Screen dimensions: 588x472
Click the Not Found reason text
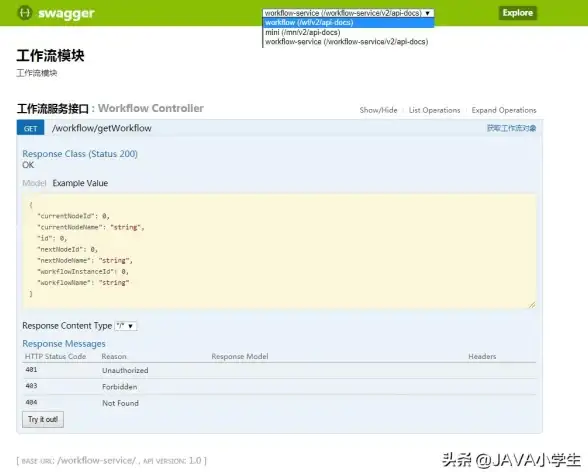(x=120, y=403)
